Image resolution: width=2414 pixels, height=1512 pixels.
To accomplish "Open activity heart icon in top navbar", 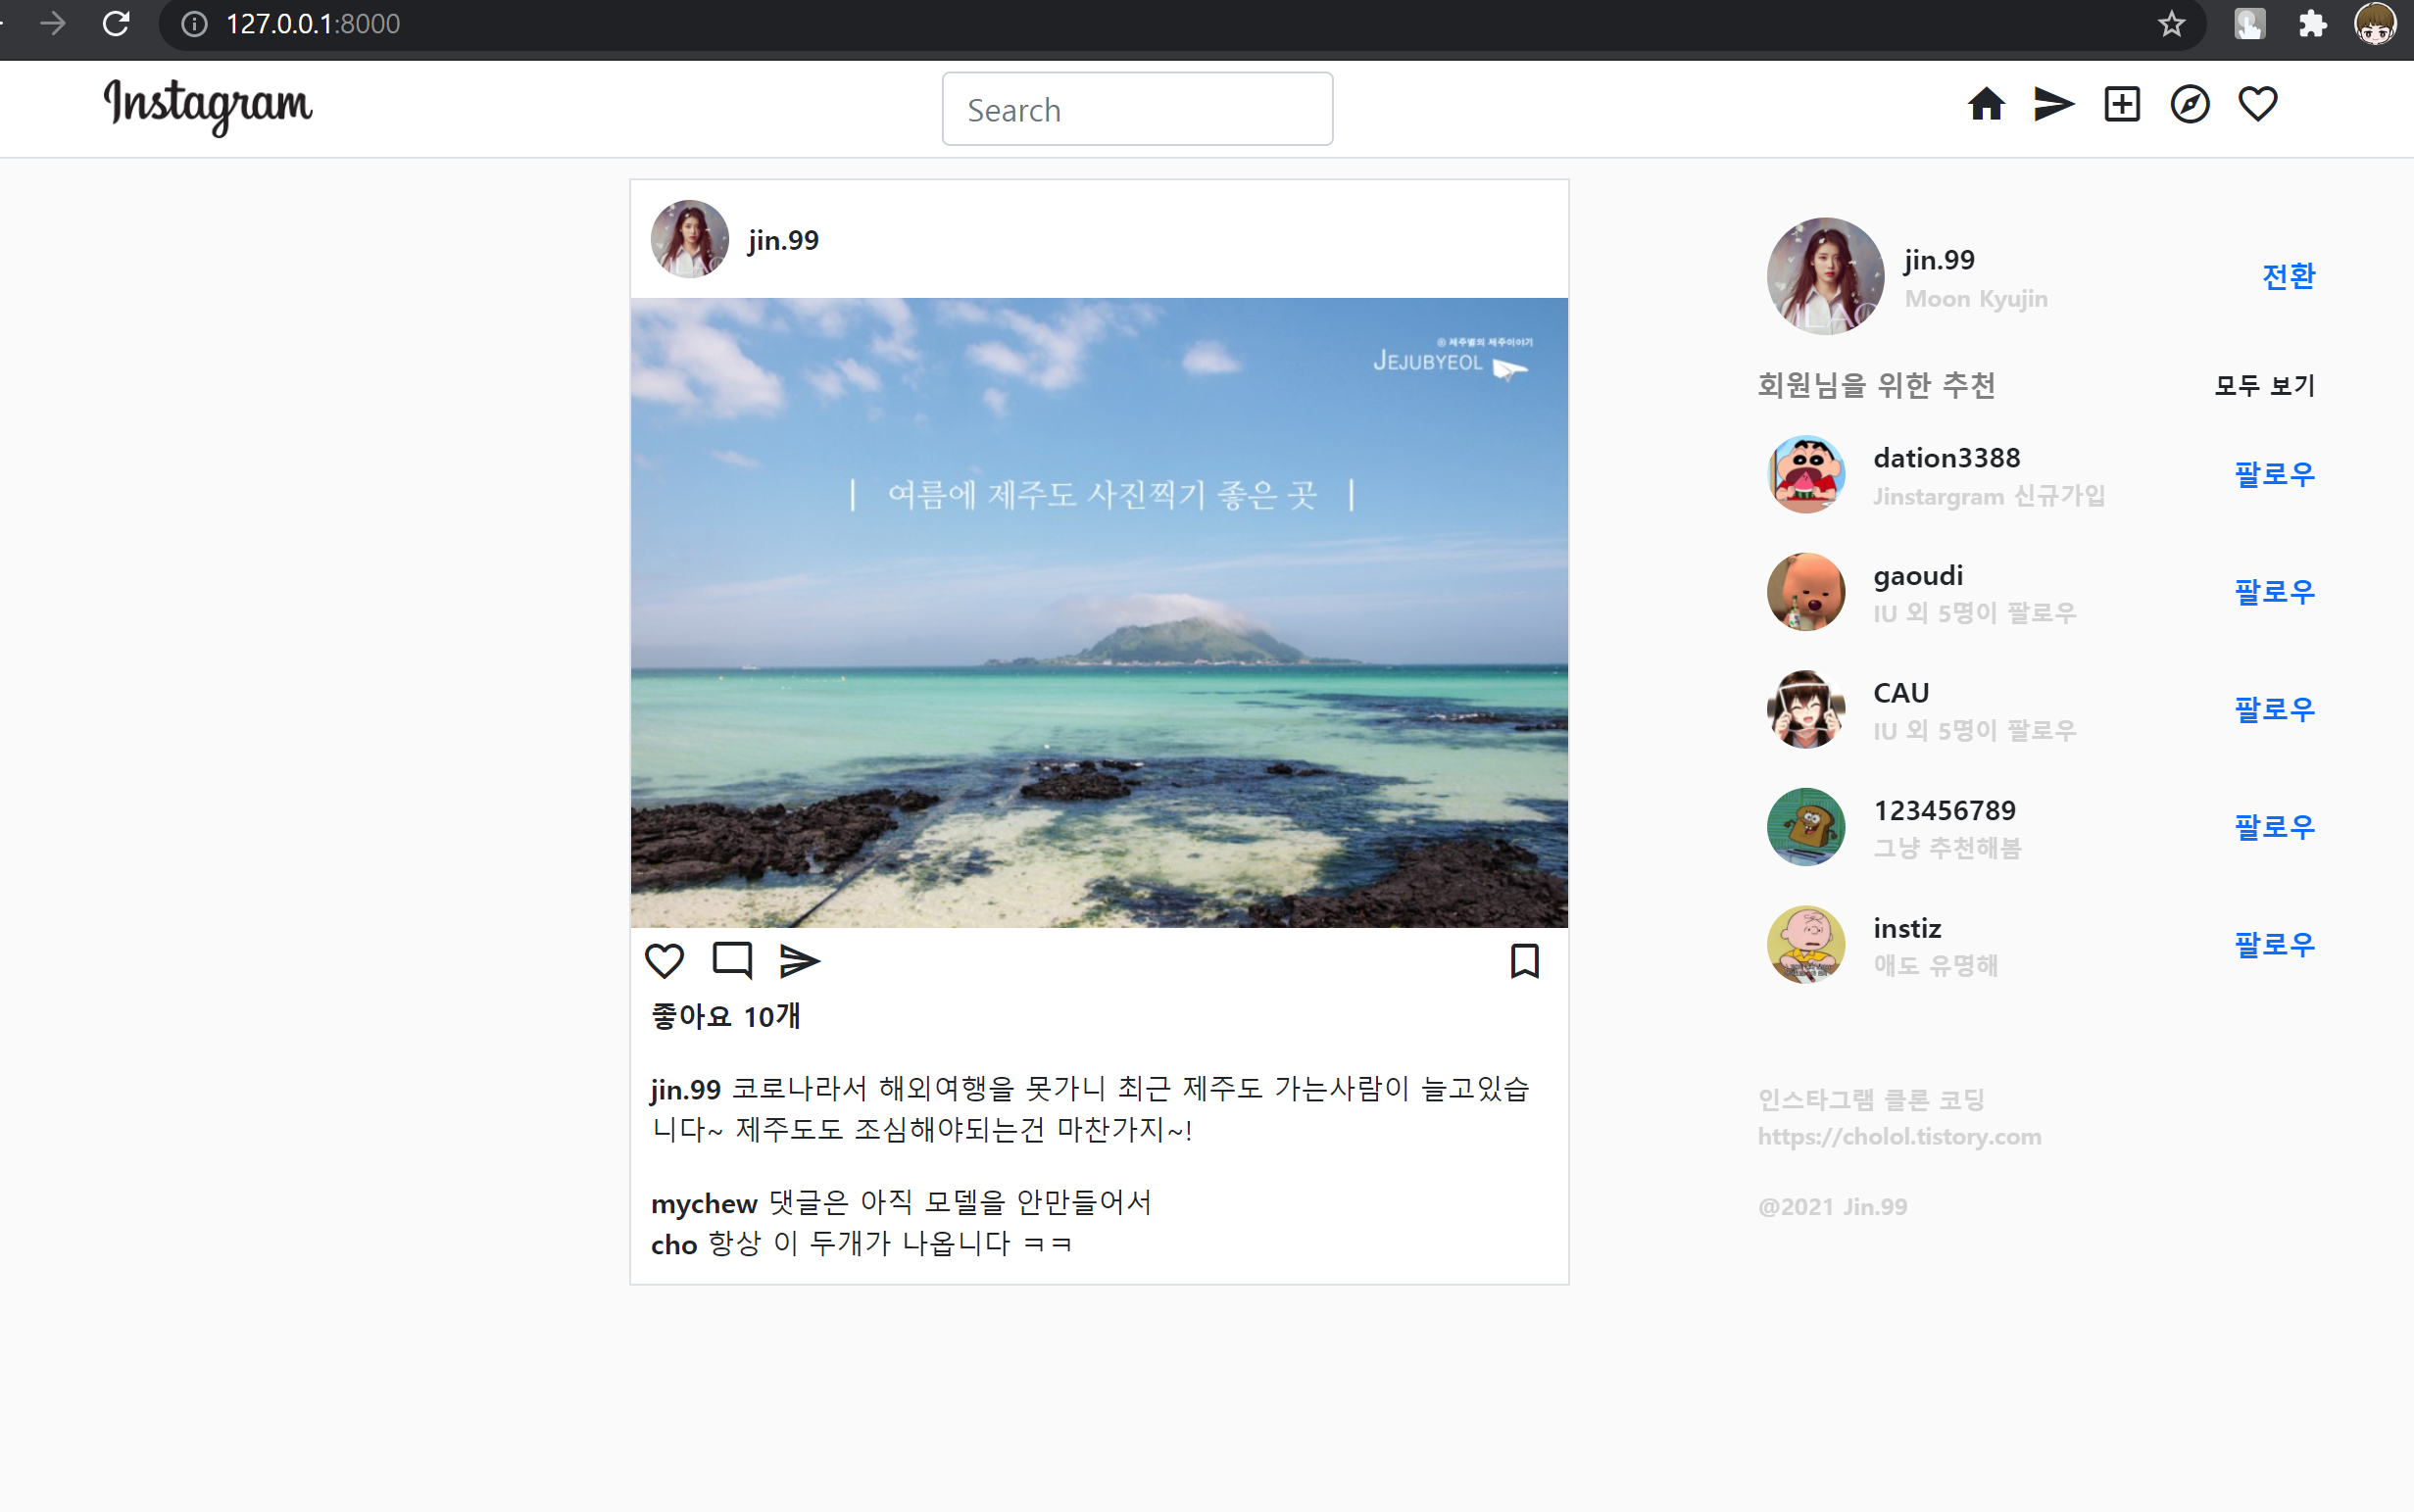I will (x=2258, y=104).
